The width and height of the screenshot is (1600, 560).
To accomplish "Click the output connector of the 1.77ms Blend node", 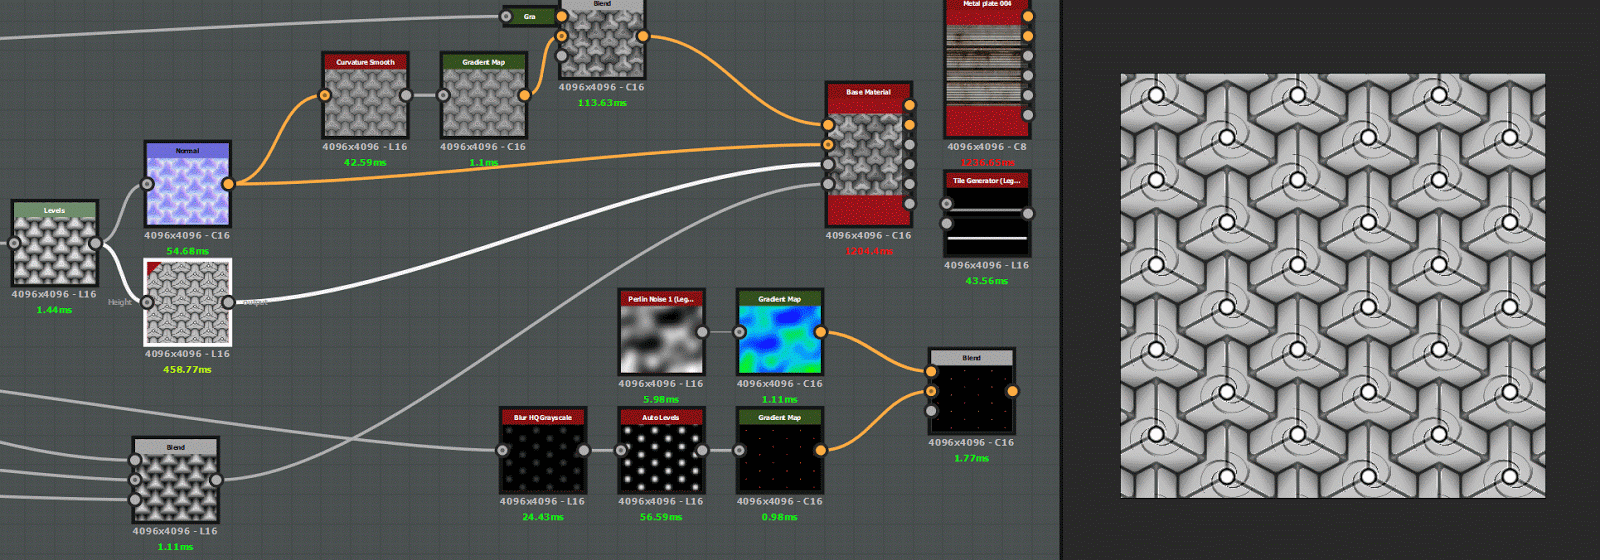I will tap(1012, 391).
